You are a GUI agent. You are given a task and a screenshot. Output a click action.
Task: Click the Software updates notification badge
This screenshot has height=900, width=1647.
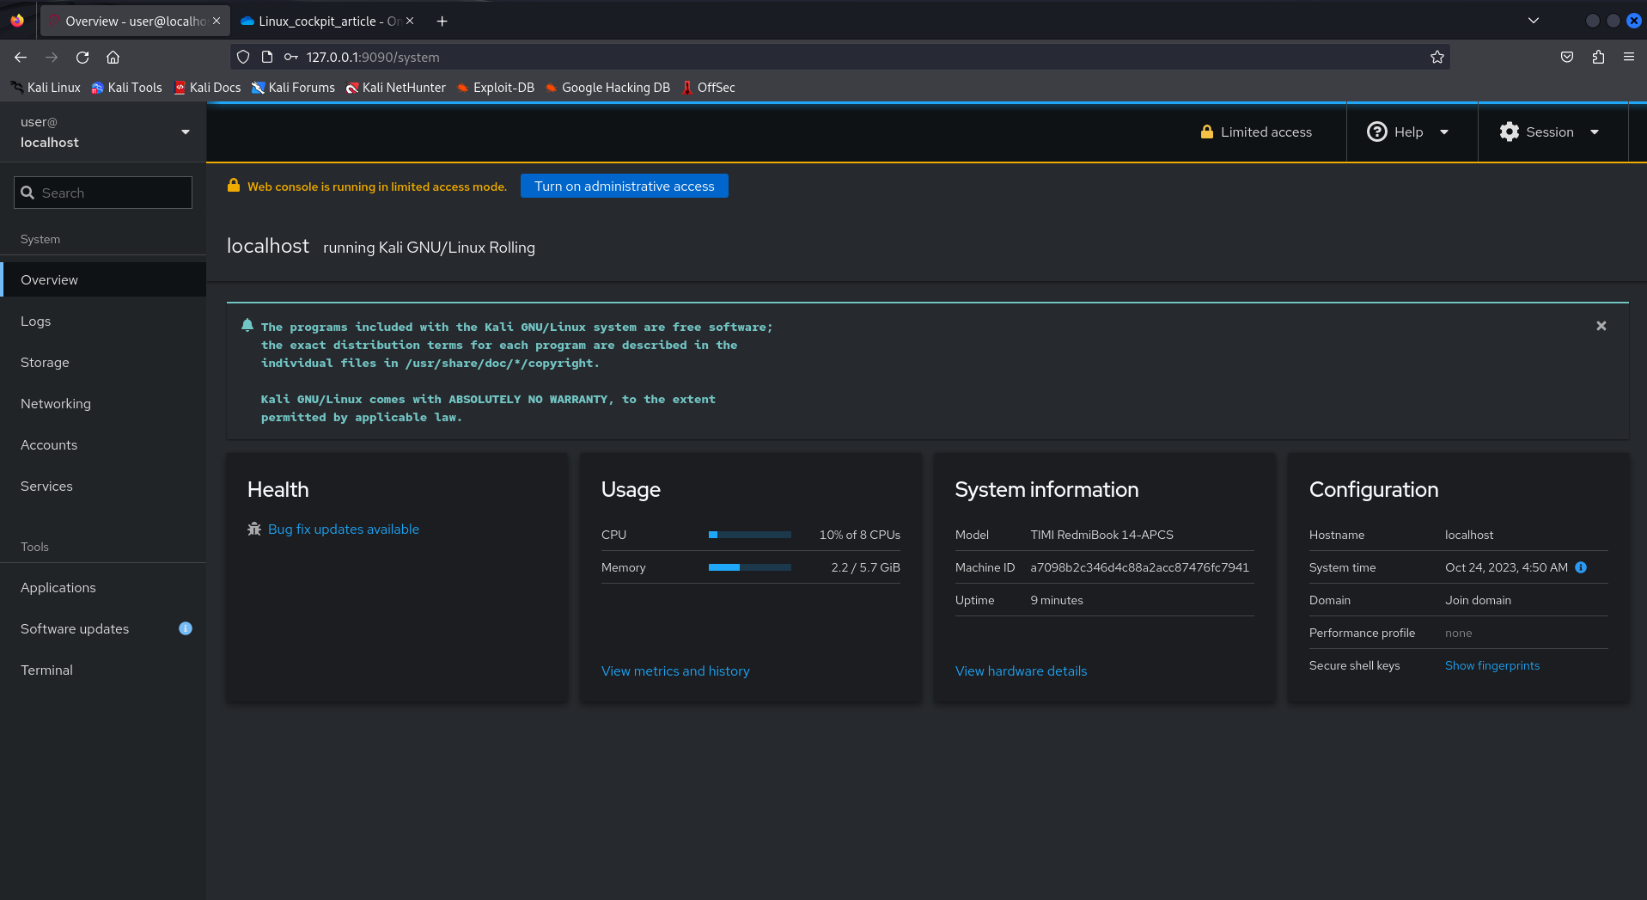coord(185,628)
